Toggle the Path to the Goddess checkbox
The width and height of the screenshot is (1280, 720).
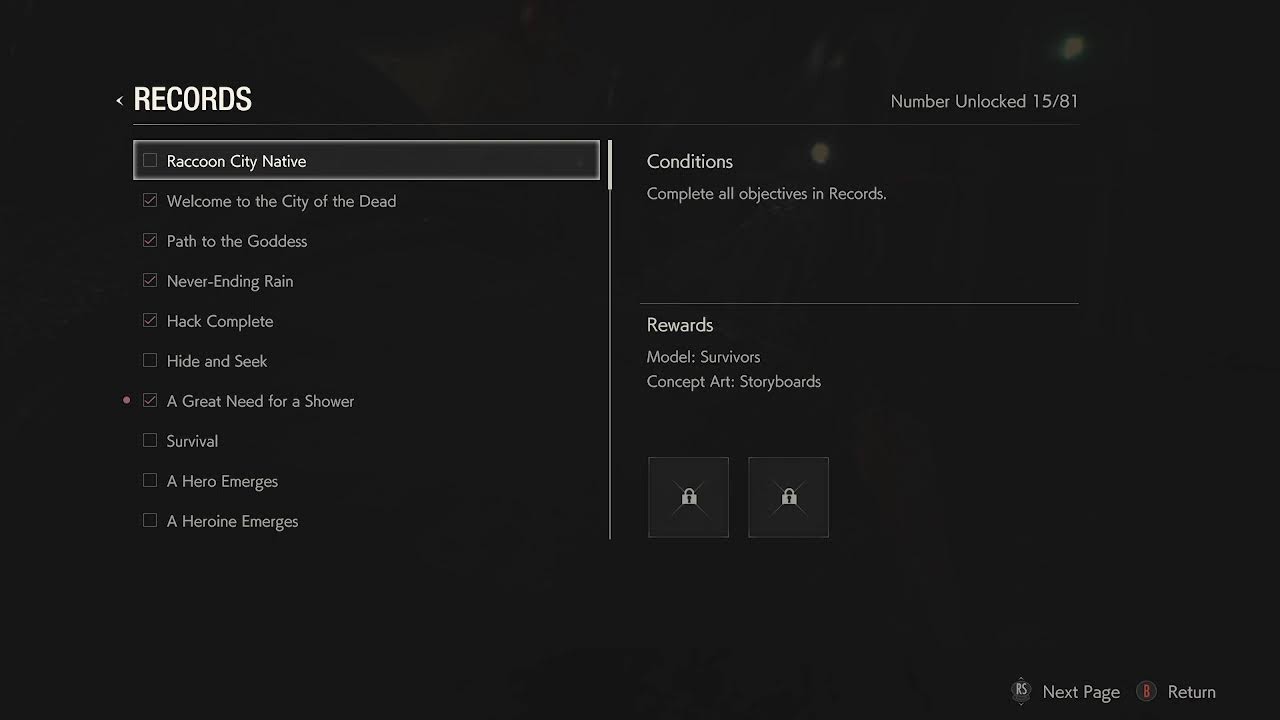coord(150,240)
